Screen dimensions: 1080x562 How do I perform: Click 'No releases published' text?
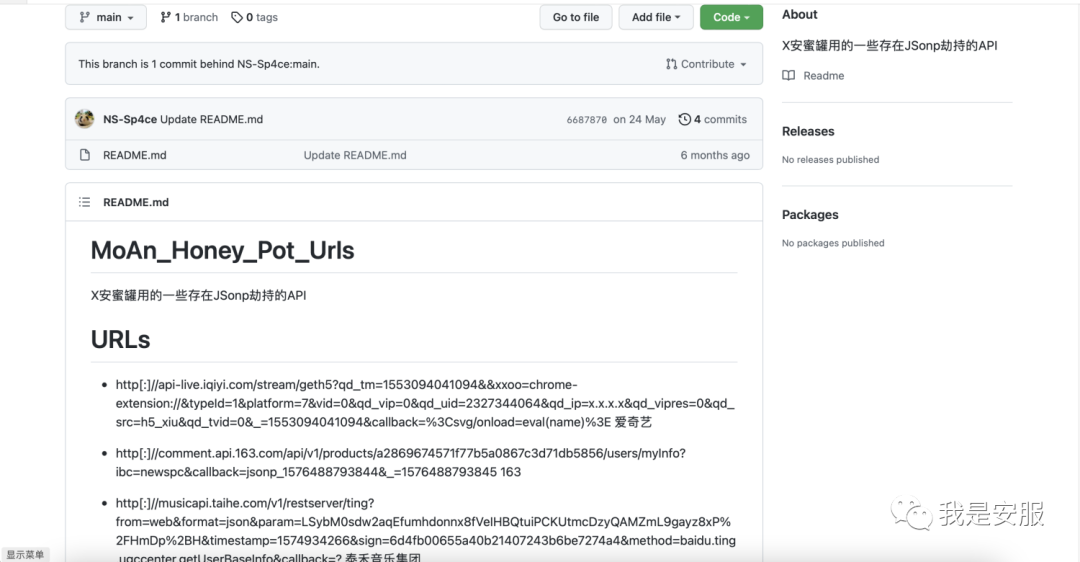click(830, 160)
